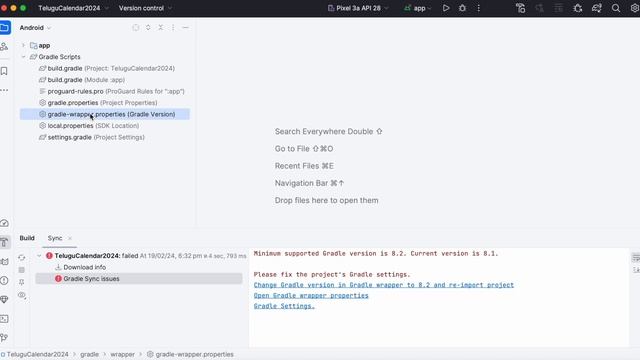The height and width of the screenshot is (360, 640).
Task: Select local.properties (SDK Location) file
Action: pos(89,126)
